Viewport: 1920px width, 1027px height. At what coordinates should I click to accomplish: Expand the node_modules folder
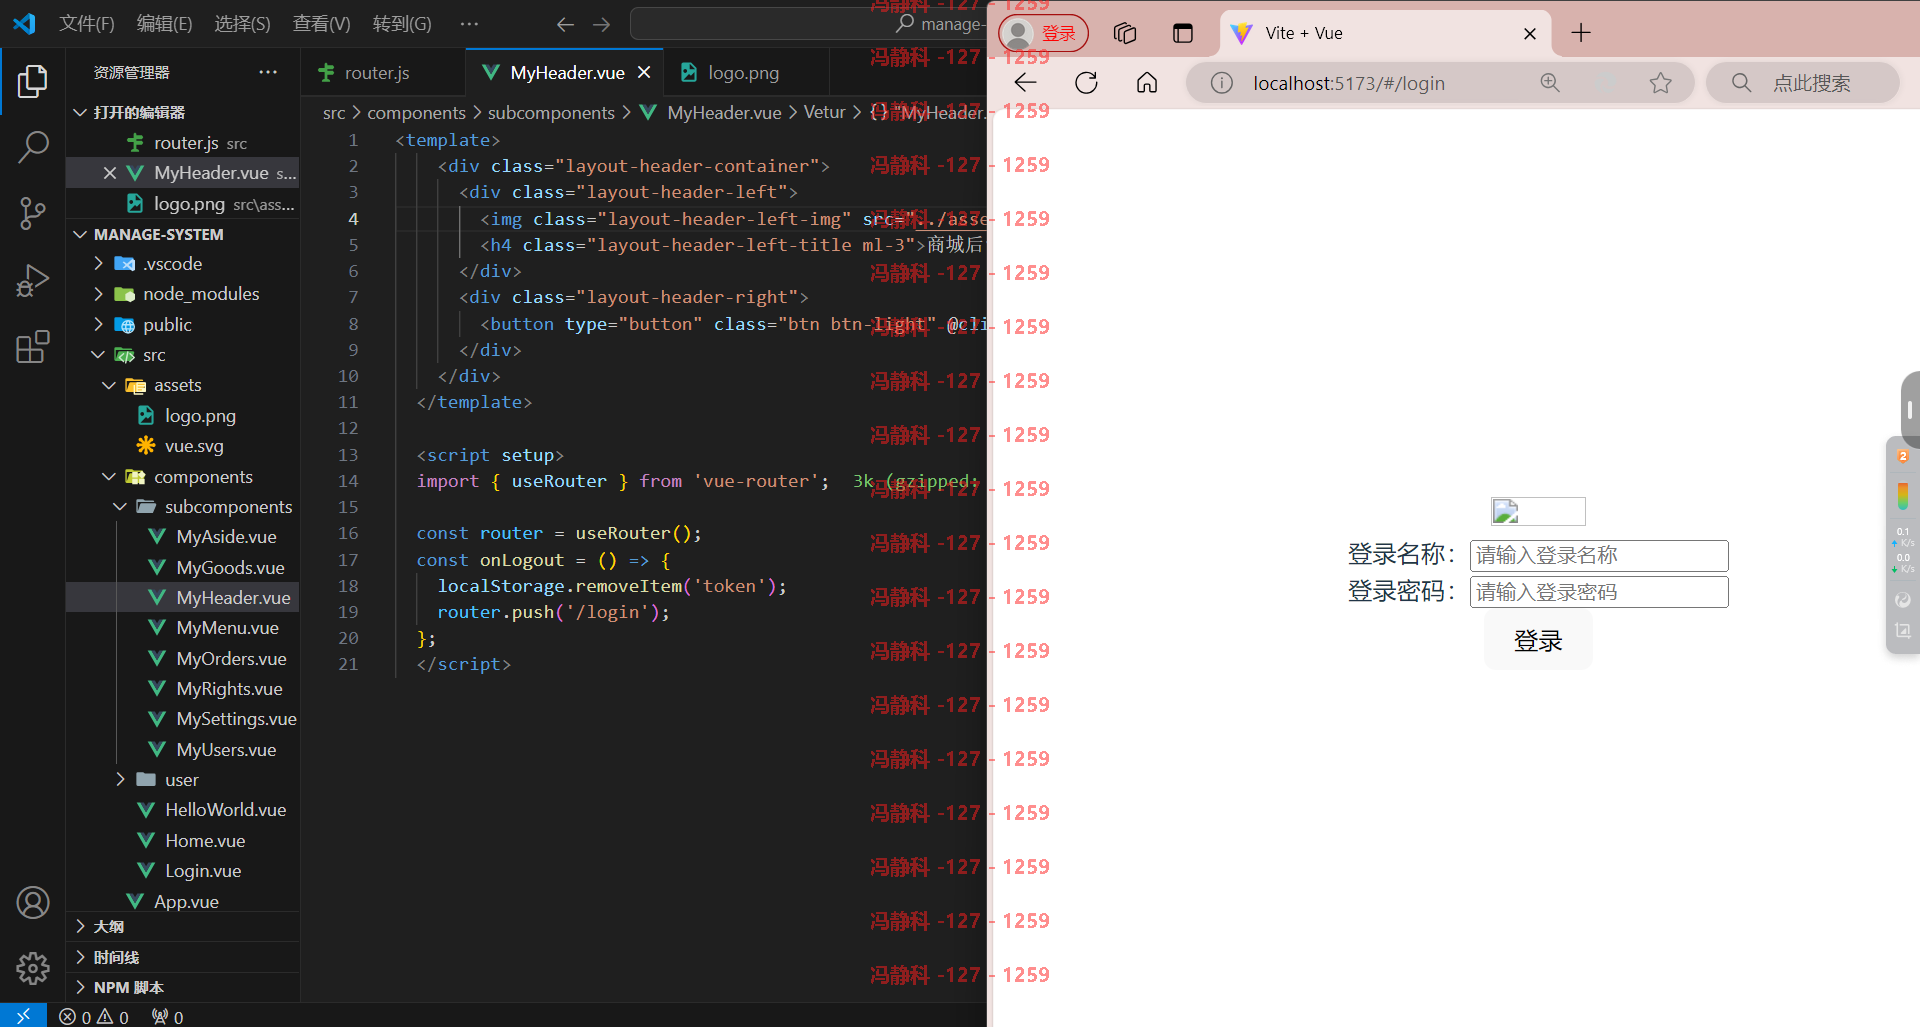pos(98,294)
